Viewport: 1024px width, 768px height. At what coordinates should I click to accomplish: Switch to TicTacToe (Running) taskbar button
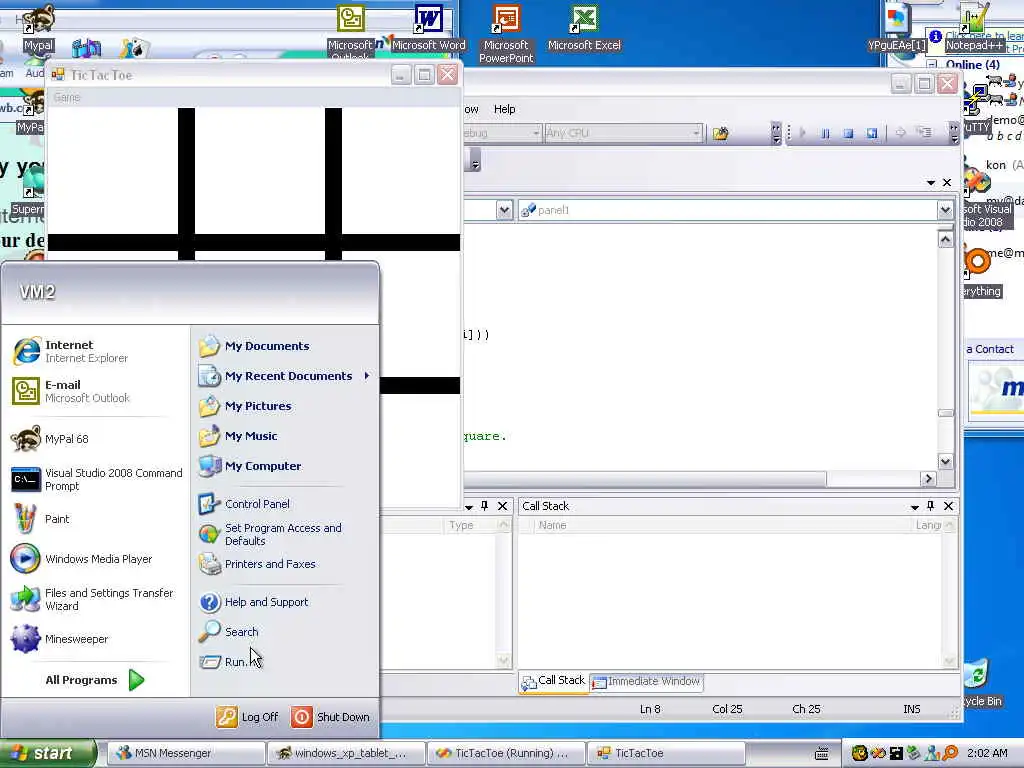(506, 753)
